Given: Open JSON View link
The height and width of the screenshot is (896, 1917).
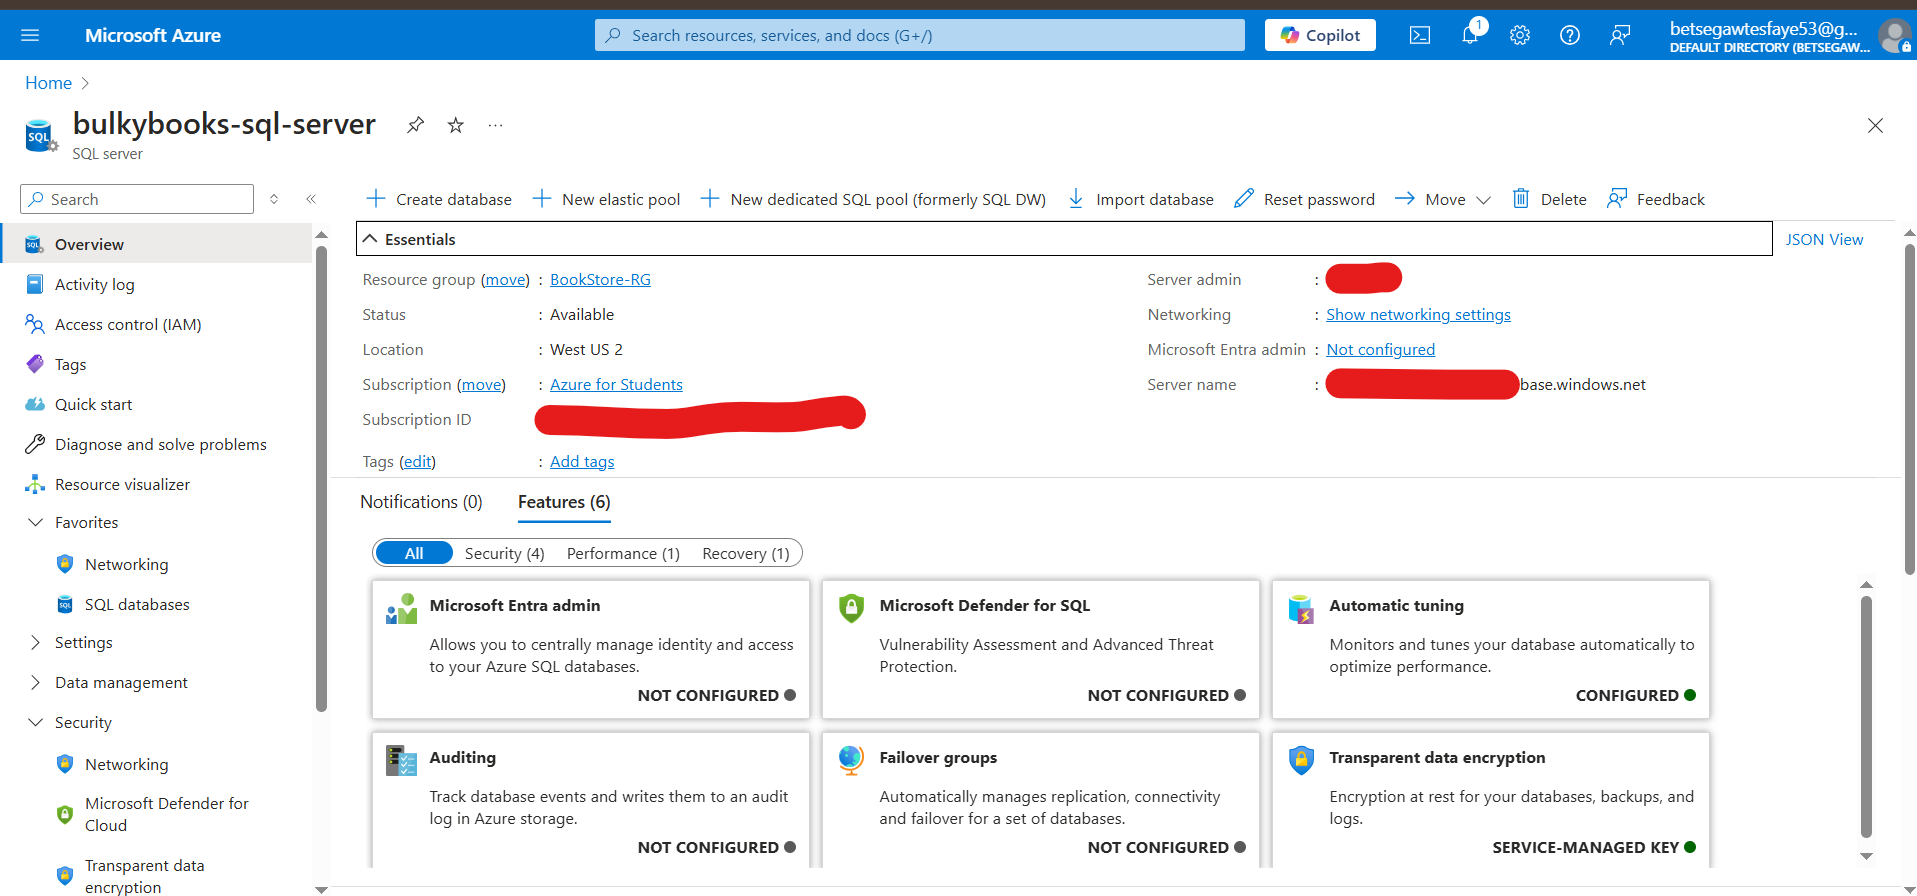Looking at the screenshot, I should click(x=1824, y=239).
